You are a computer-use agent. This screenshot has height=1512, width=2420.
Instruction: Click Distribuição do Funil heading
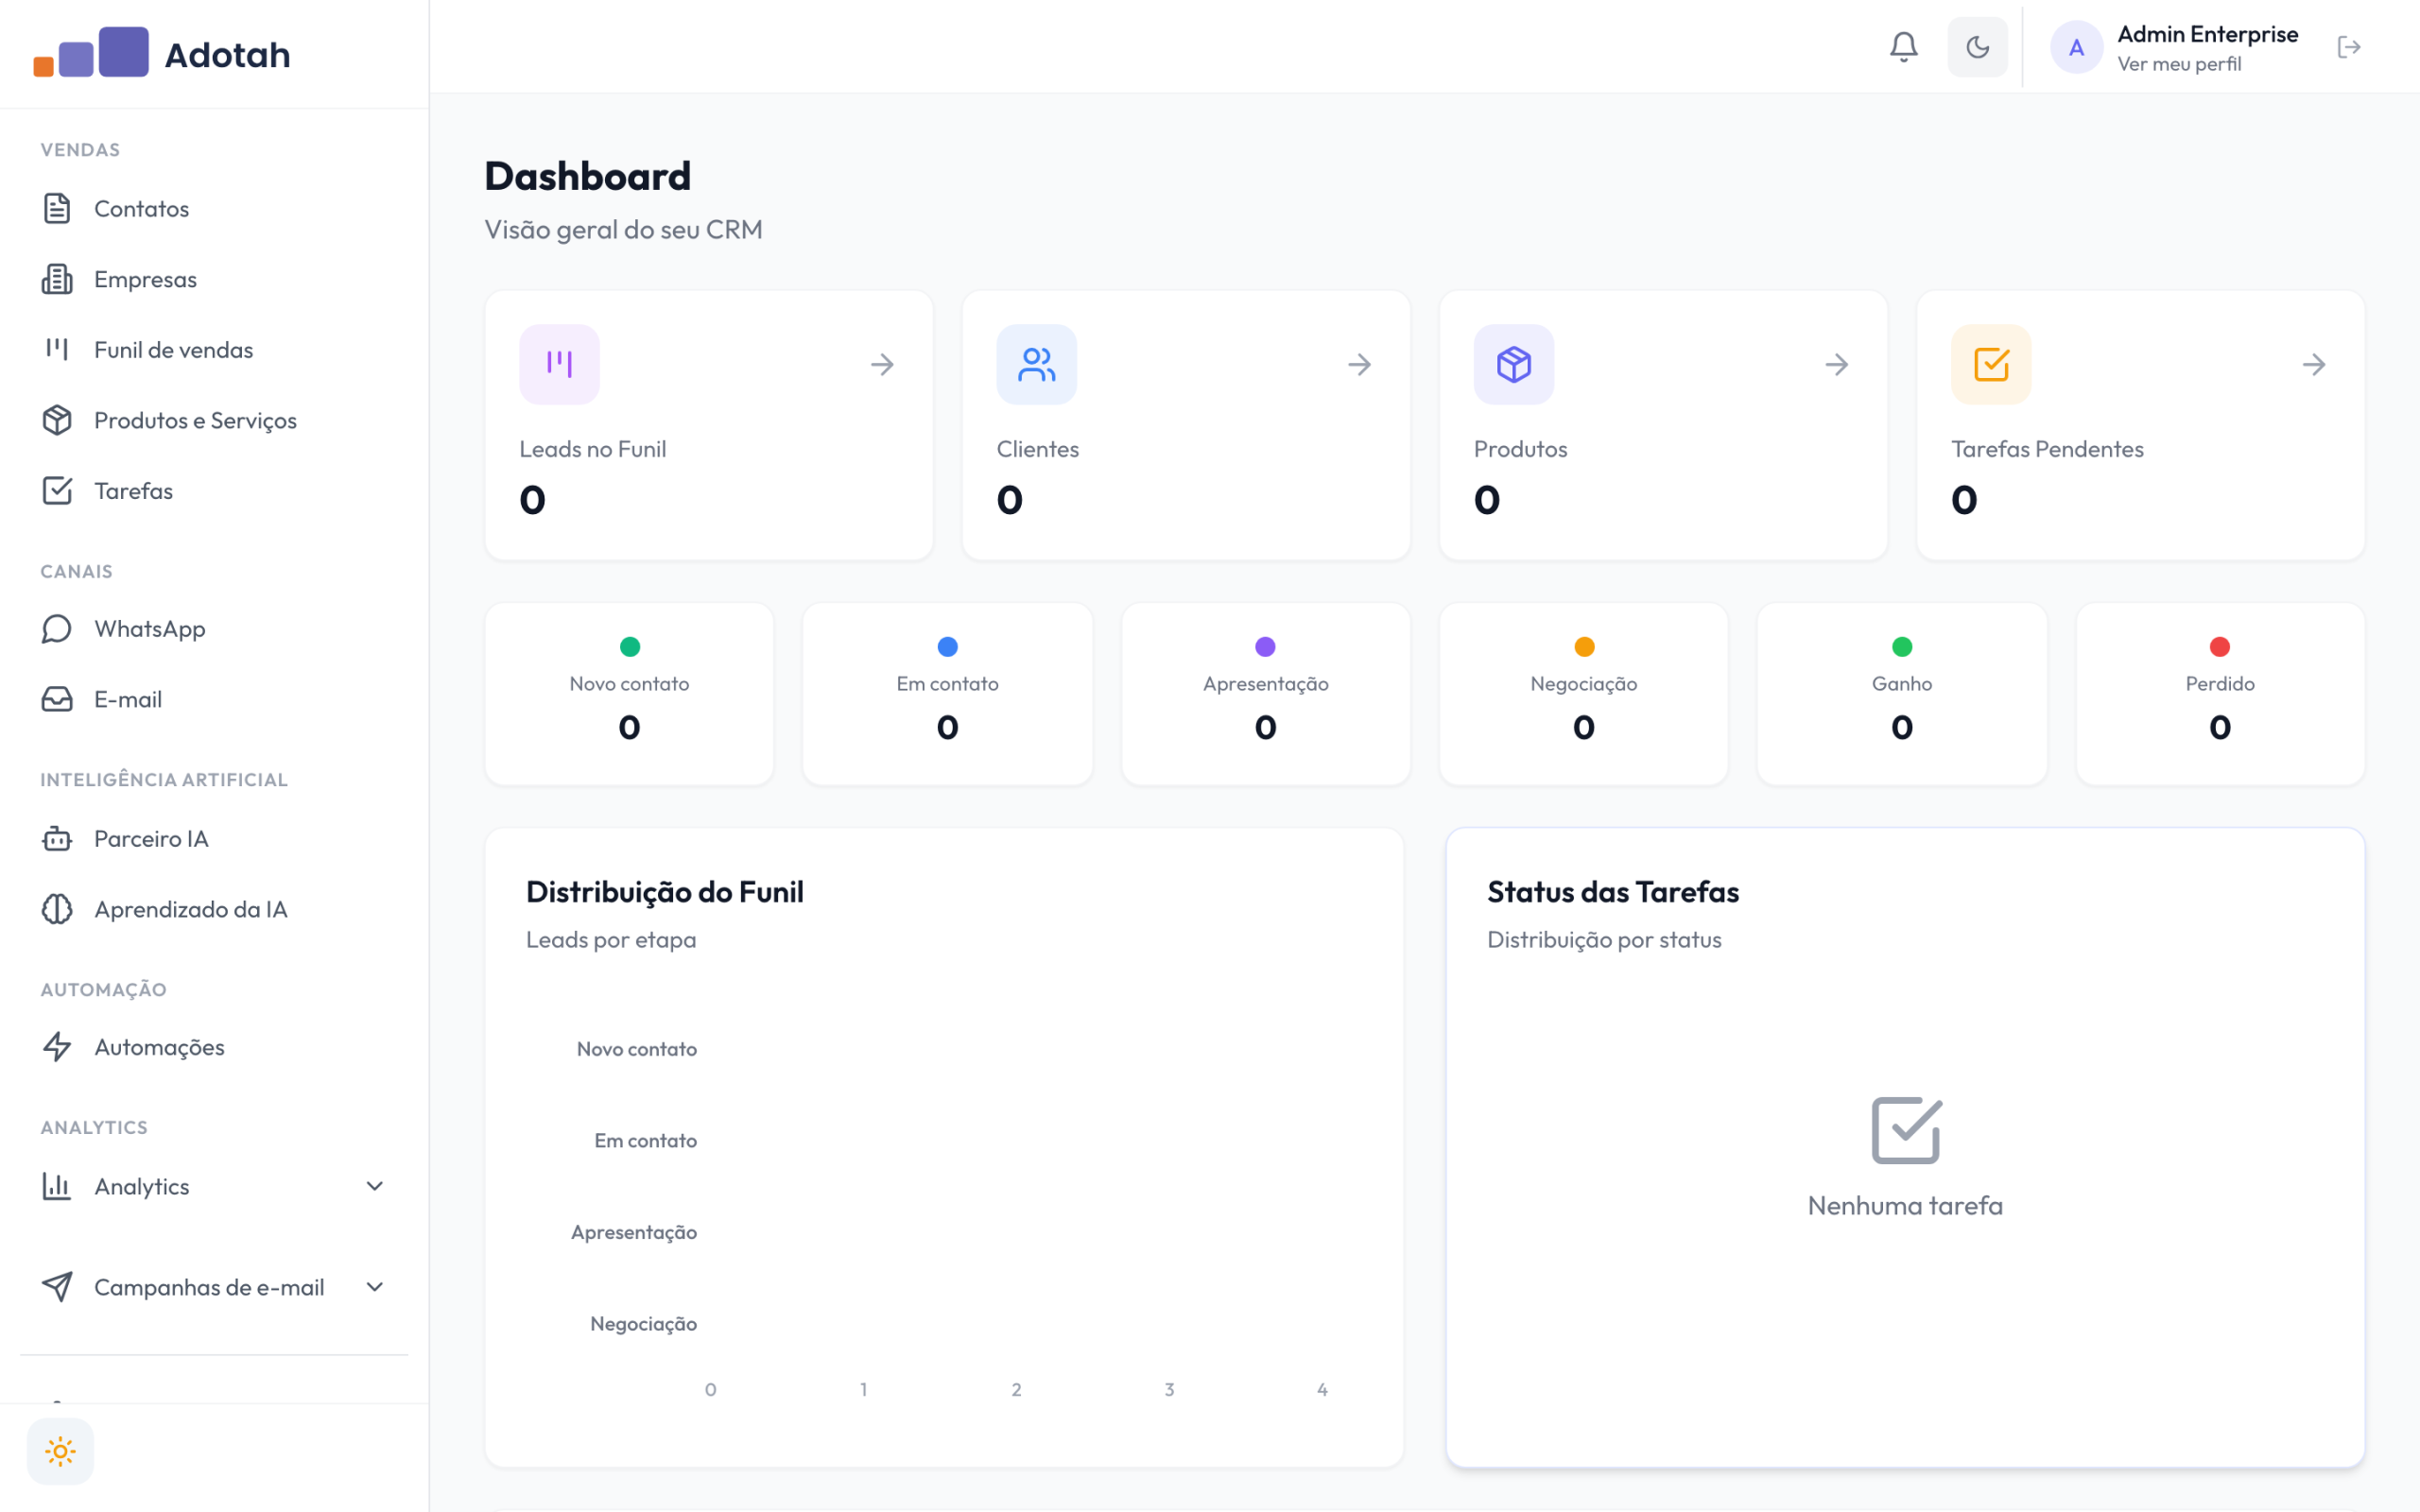coord(664,891)
